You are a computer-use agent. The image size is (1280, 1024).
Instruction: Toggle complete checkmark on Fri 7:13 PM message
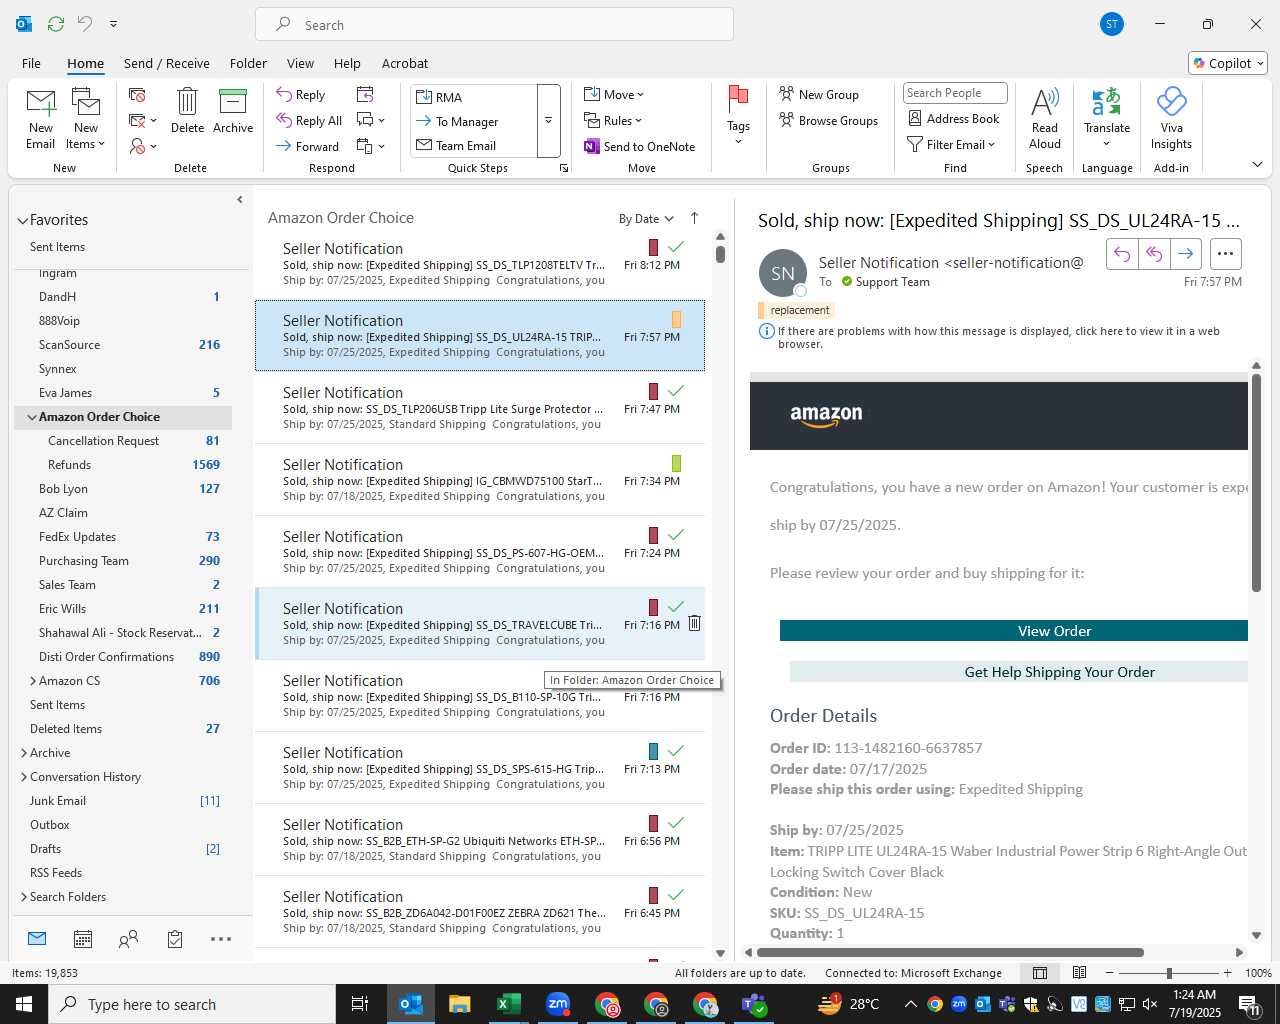(x=676, y=751)
